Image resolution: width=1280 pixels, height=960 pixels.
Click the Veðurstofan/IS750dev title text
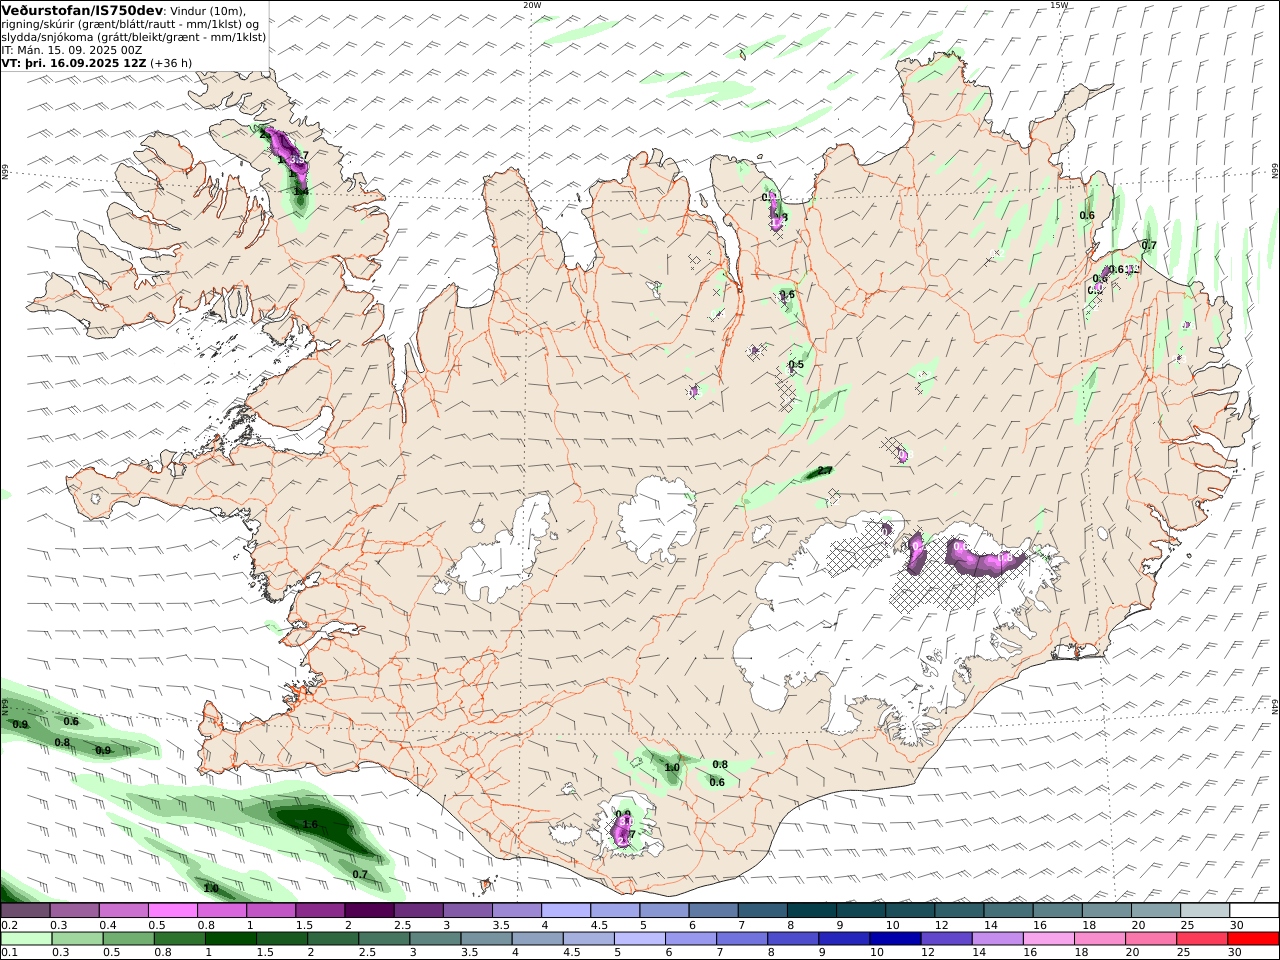(82, 10)
